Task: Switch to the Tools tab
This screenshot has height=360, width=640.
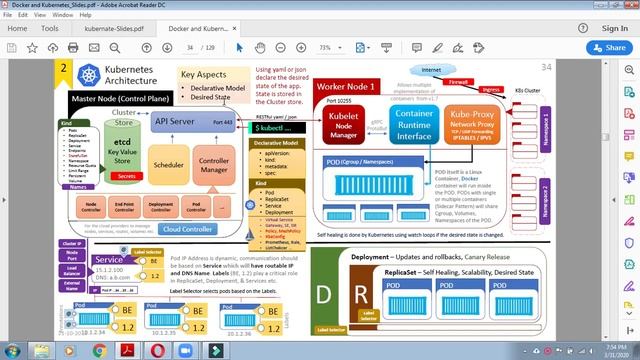Action: [x=49, y=29]
